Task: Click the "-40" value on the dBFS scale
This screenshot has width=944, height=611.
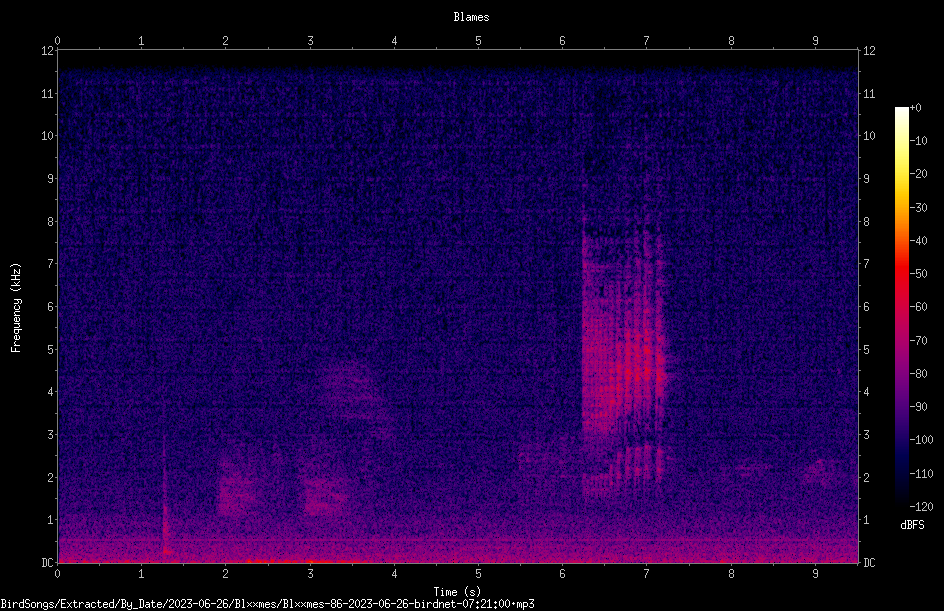Action: [x=918, y=241]
